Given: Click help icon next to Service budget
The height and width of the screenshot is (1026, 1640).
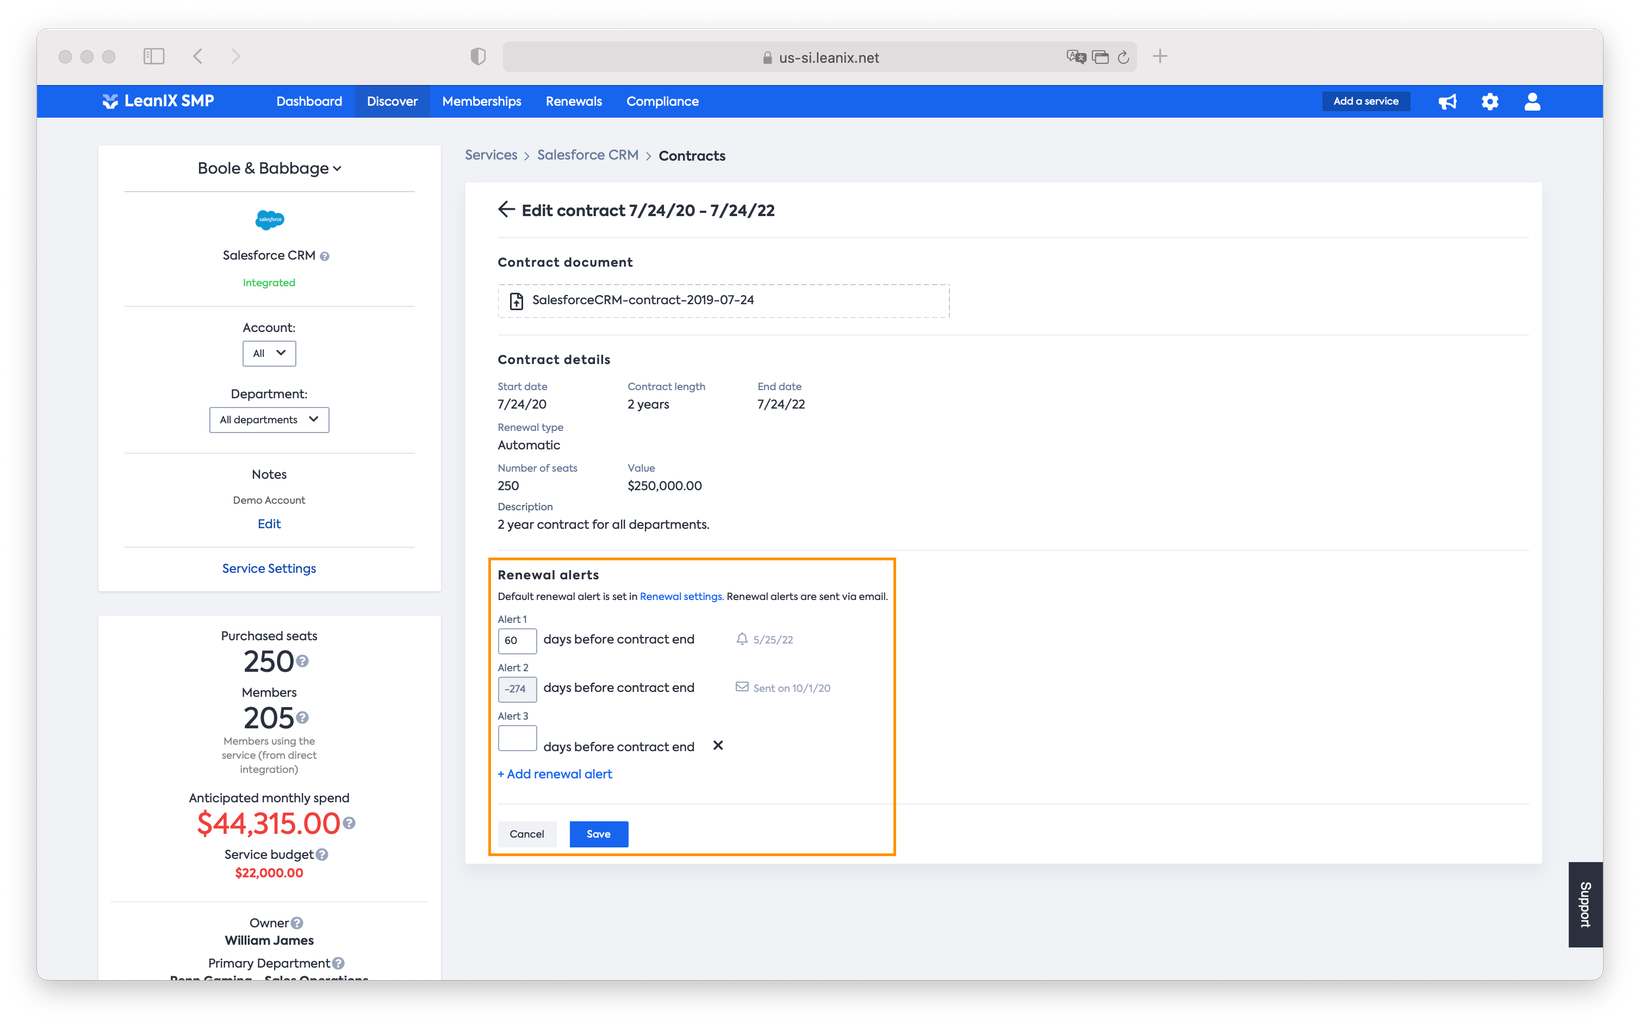Looking at the screenshot, I should point(322,855).
